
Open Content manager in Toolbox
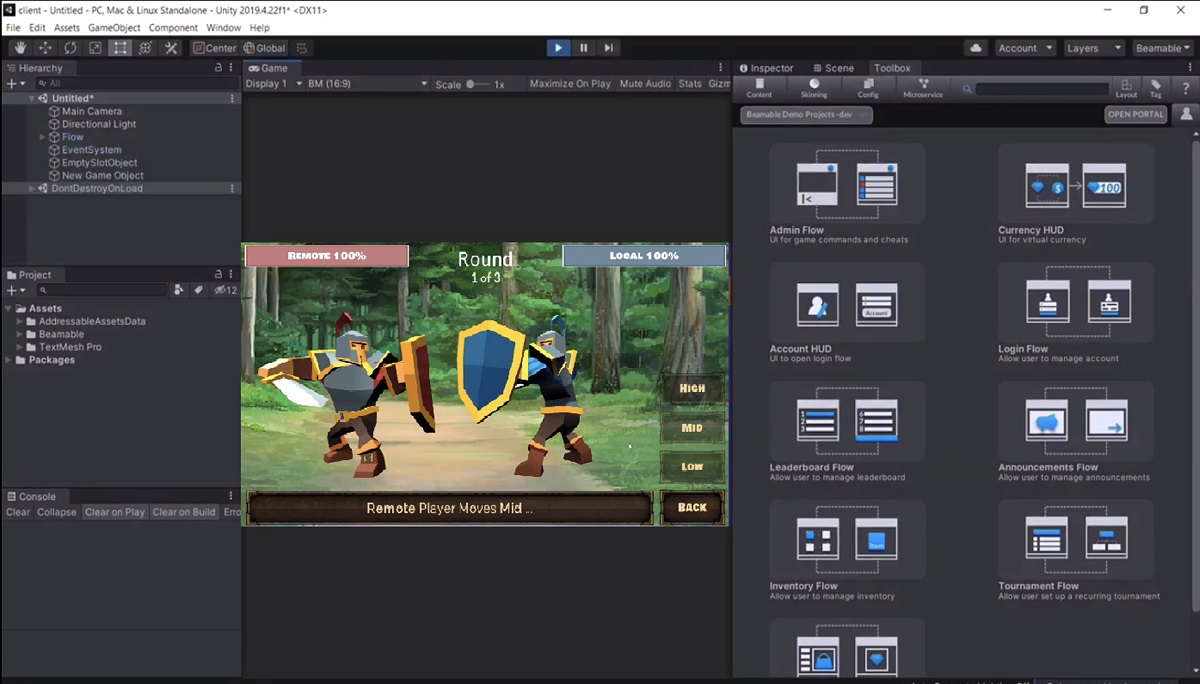point(759,88)
